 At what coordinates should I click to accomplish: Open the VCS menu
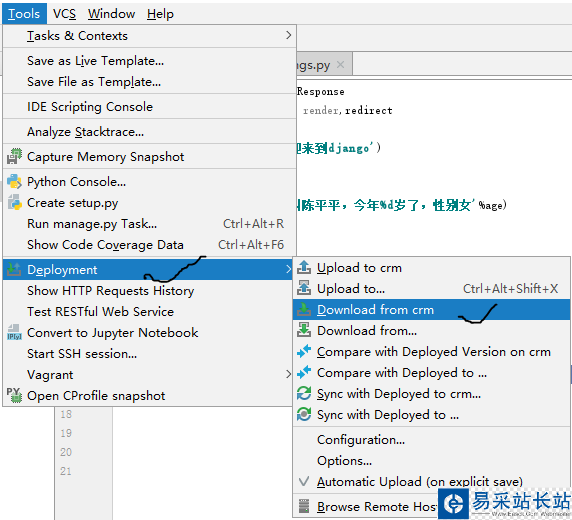[64, 14]
